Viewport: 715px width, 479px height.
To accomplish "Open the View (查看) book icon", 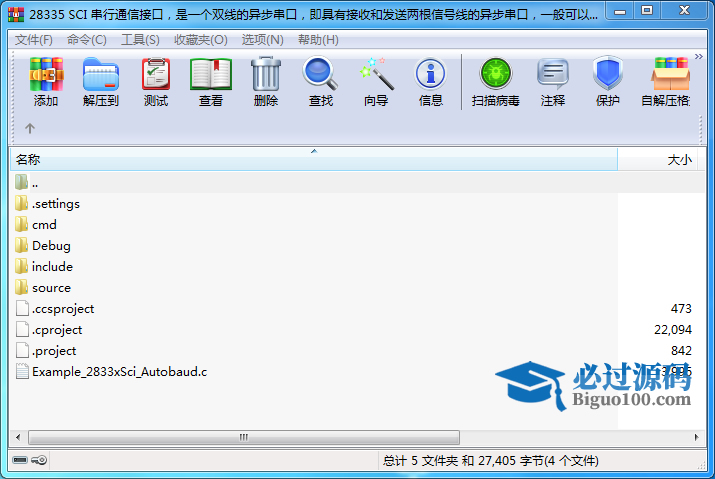I will point(211,74).
